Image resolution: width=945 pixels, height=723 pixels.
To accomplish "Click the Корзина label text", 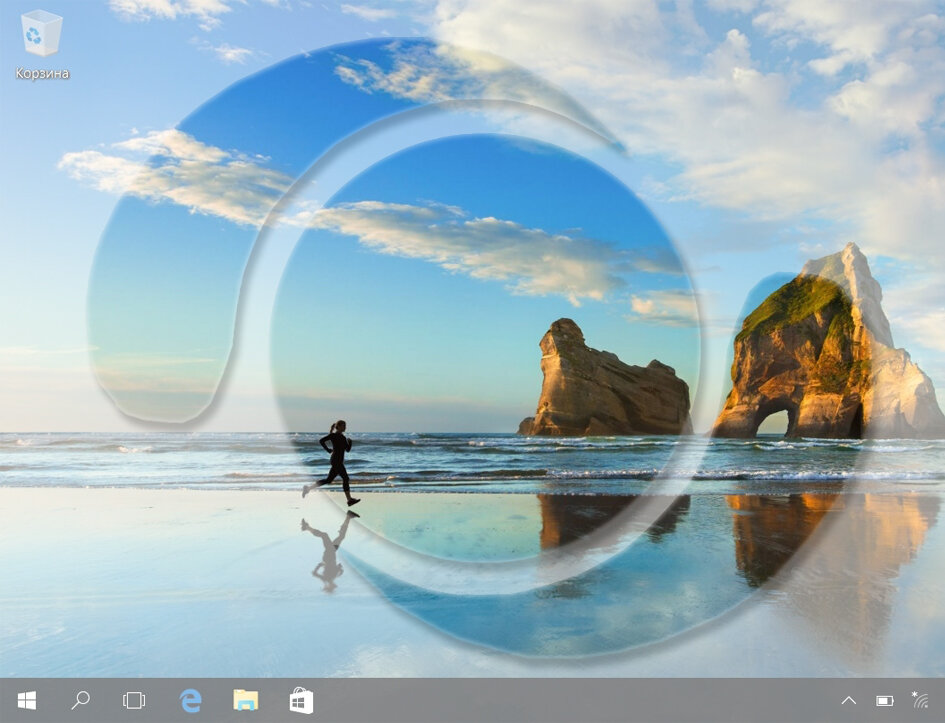I will click(x=42, y=74).
